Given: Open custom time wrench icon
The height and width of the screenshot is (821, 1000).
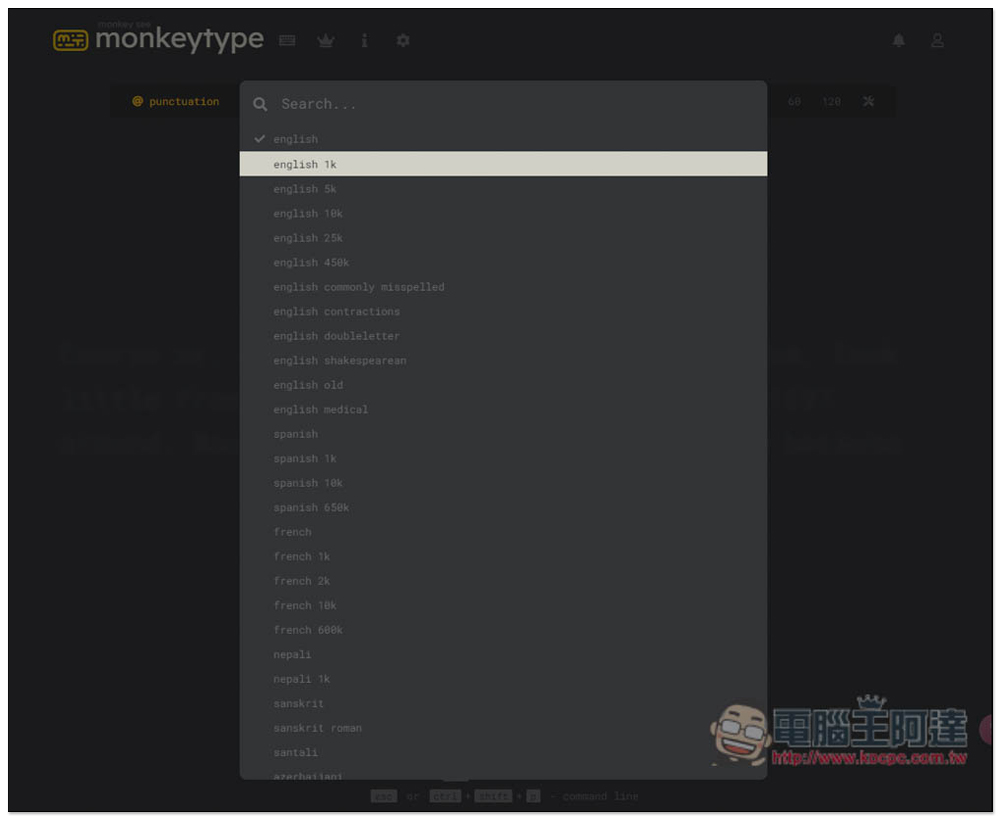Looking at the screenshot, I should tap(869, 101).
